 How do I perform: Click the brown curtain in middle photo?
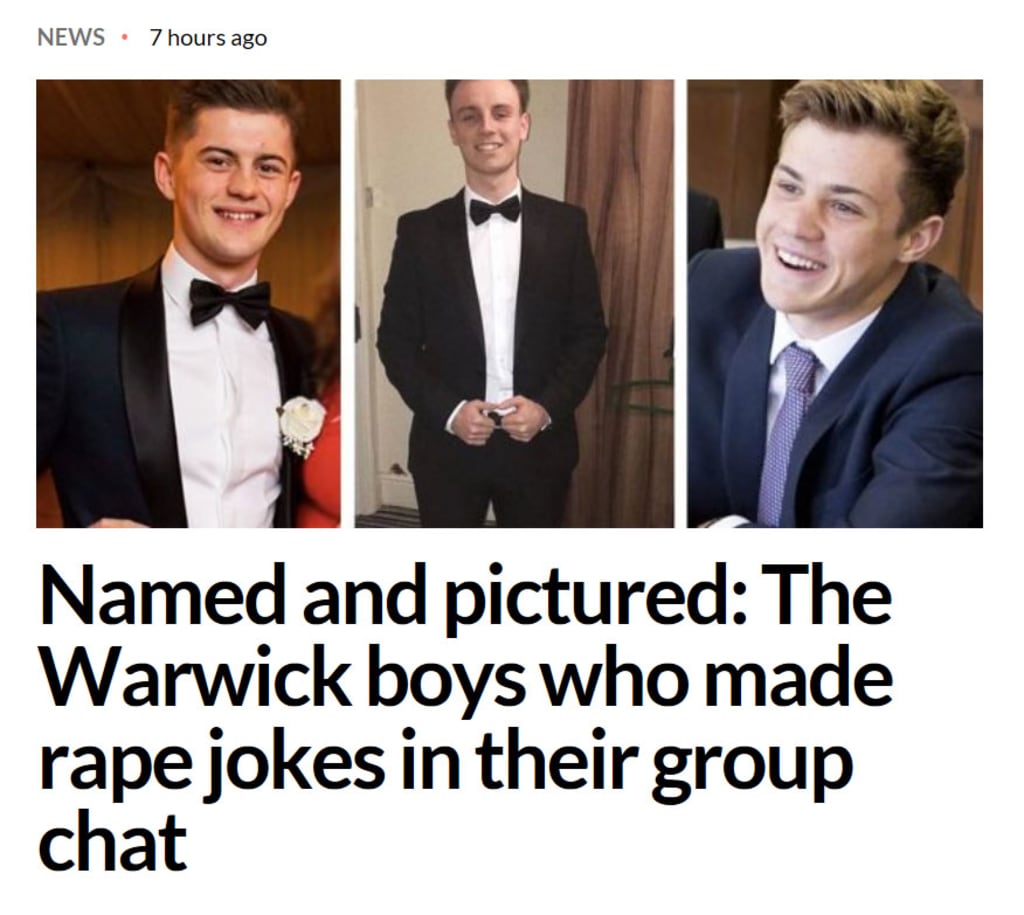click(619, 304)
